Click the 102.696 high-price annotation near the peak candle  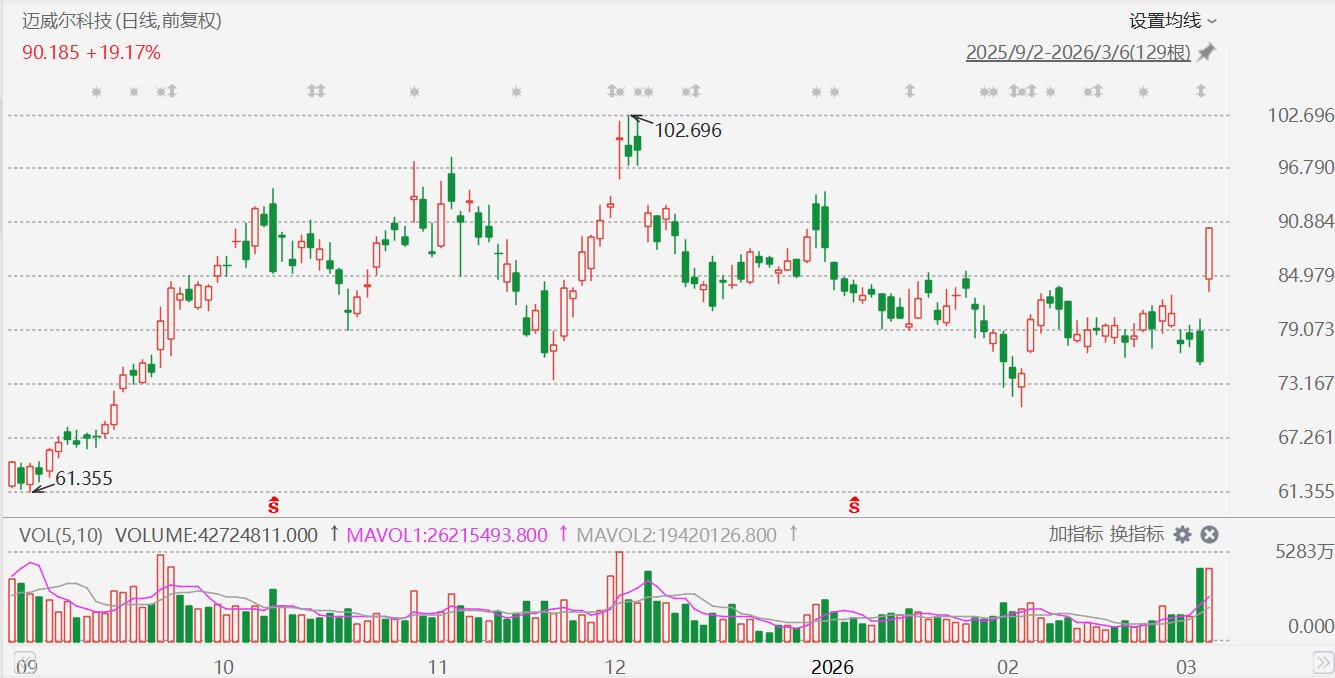687,130
